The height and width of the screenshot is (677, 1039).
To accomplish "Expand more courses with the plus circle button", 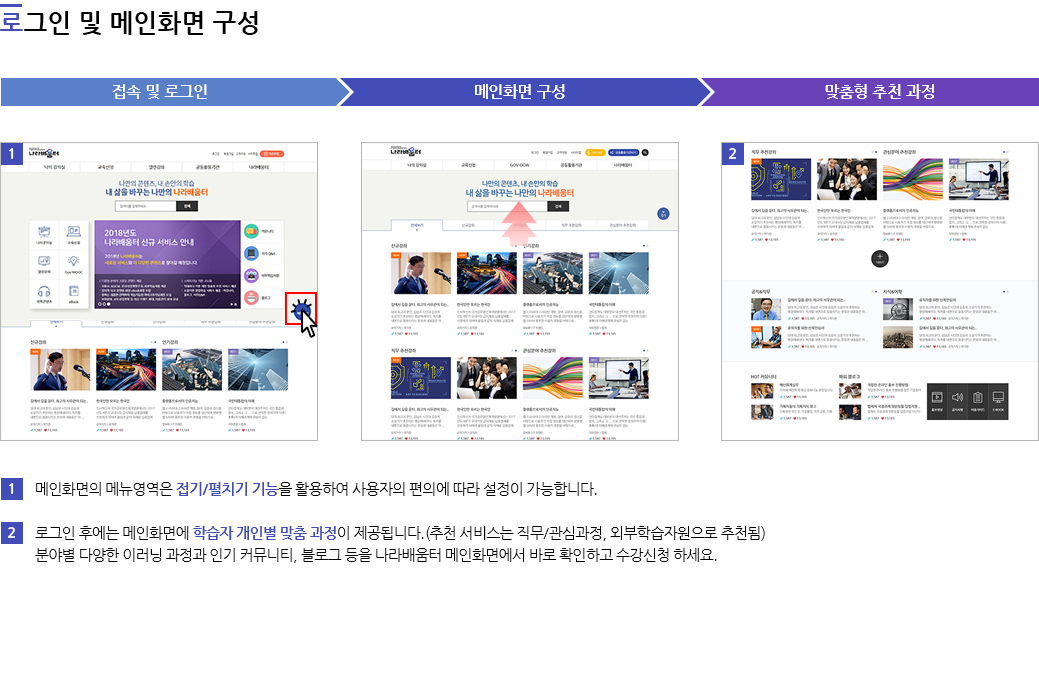I will click(880, 257).
